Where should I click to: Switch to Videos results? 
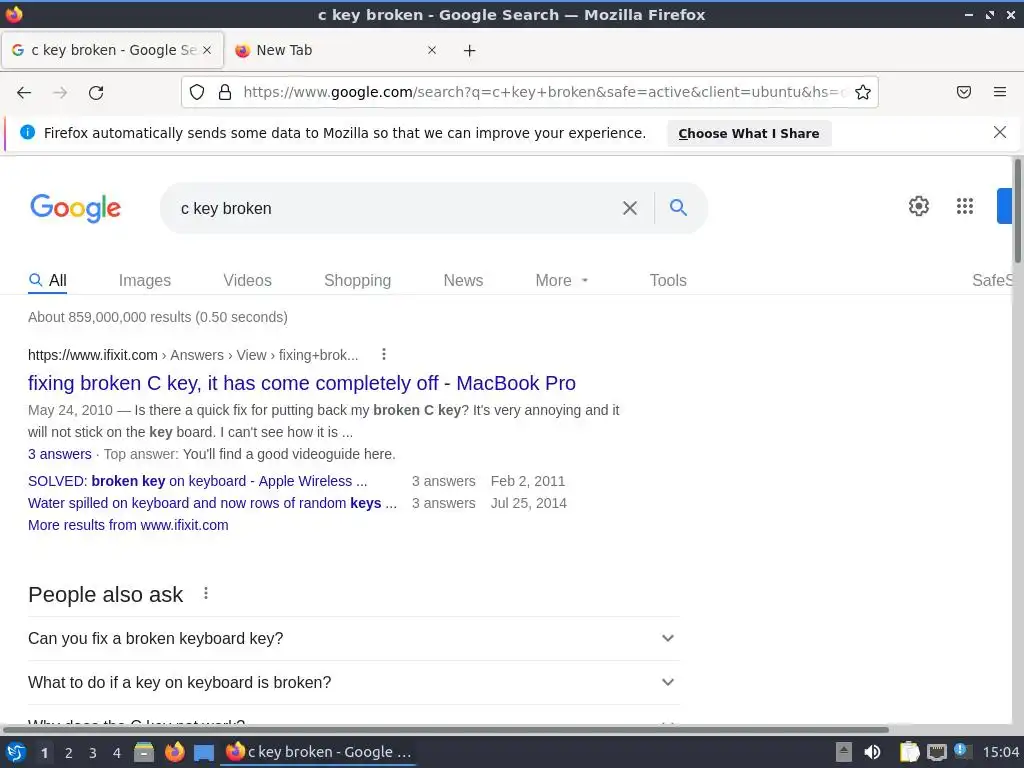pos(247,280)
